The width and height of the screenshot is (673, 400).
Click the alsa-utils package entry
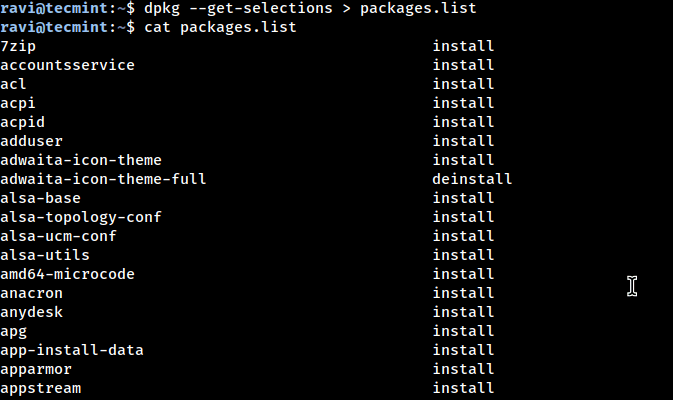(x=45, y=255)
